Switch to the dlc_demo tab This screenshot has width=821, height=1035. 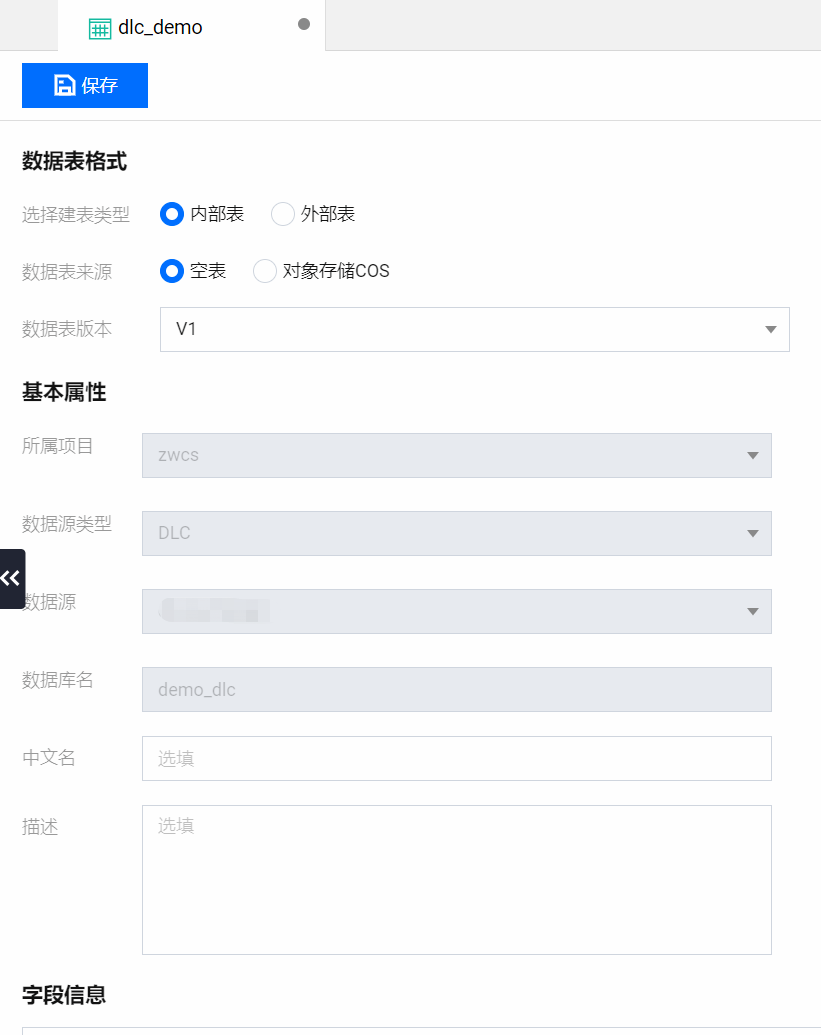pos(160,28)
